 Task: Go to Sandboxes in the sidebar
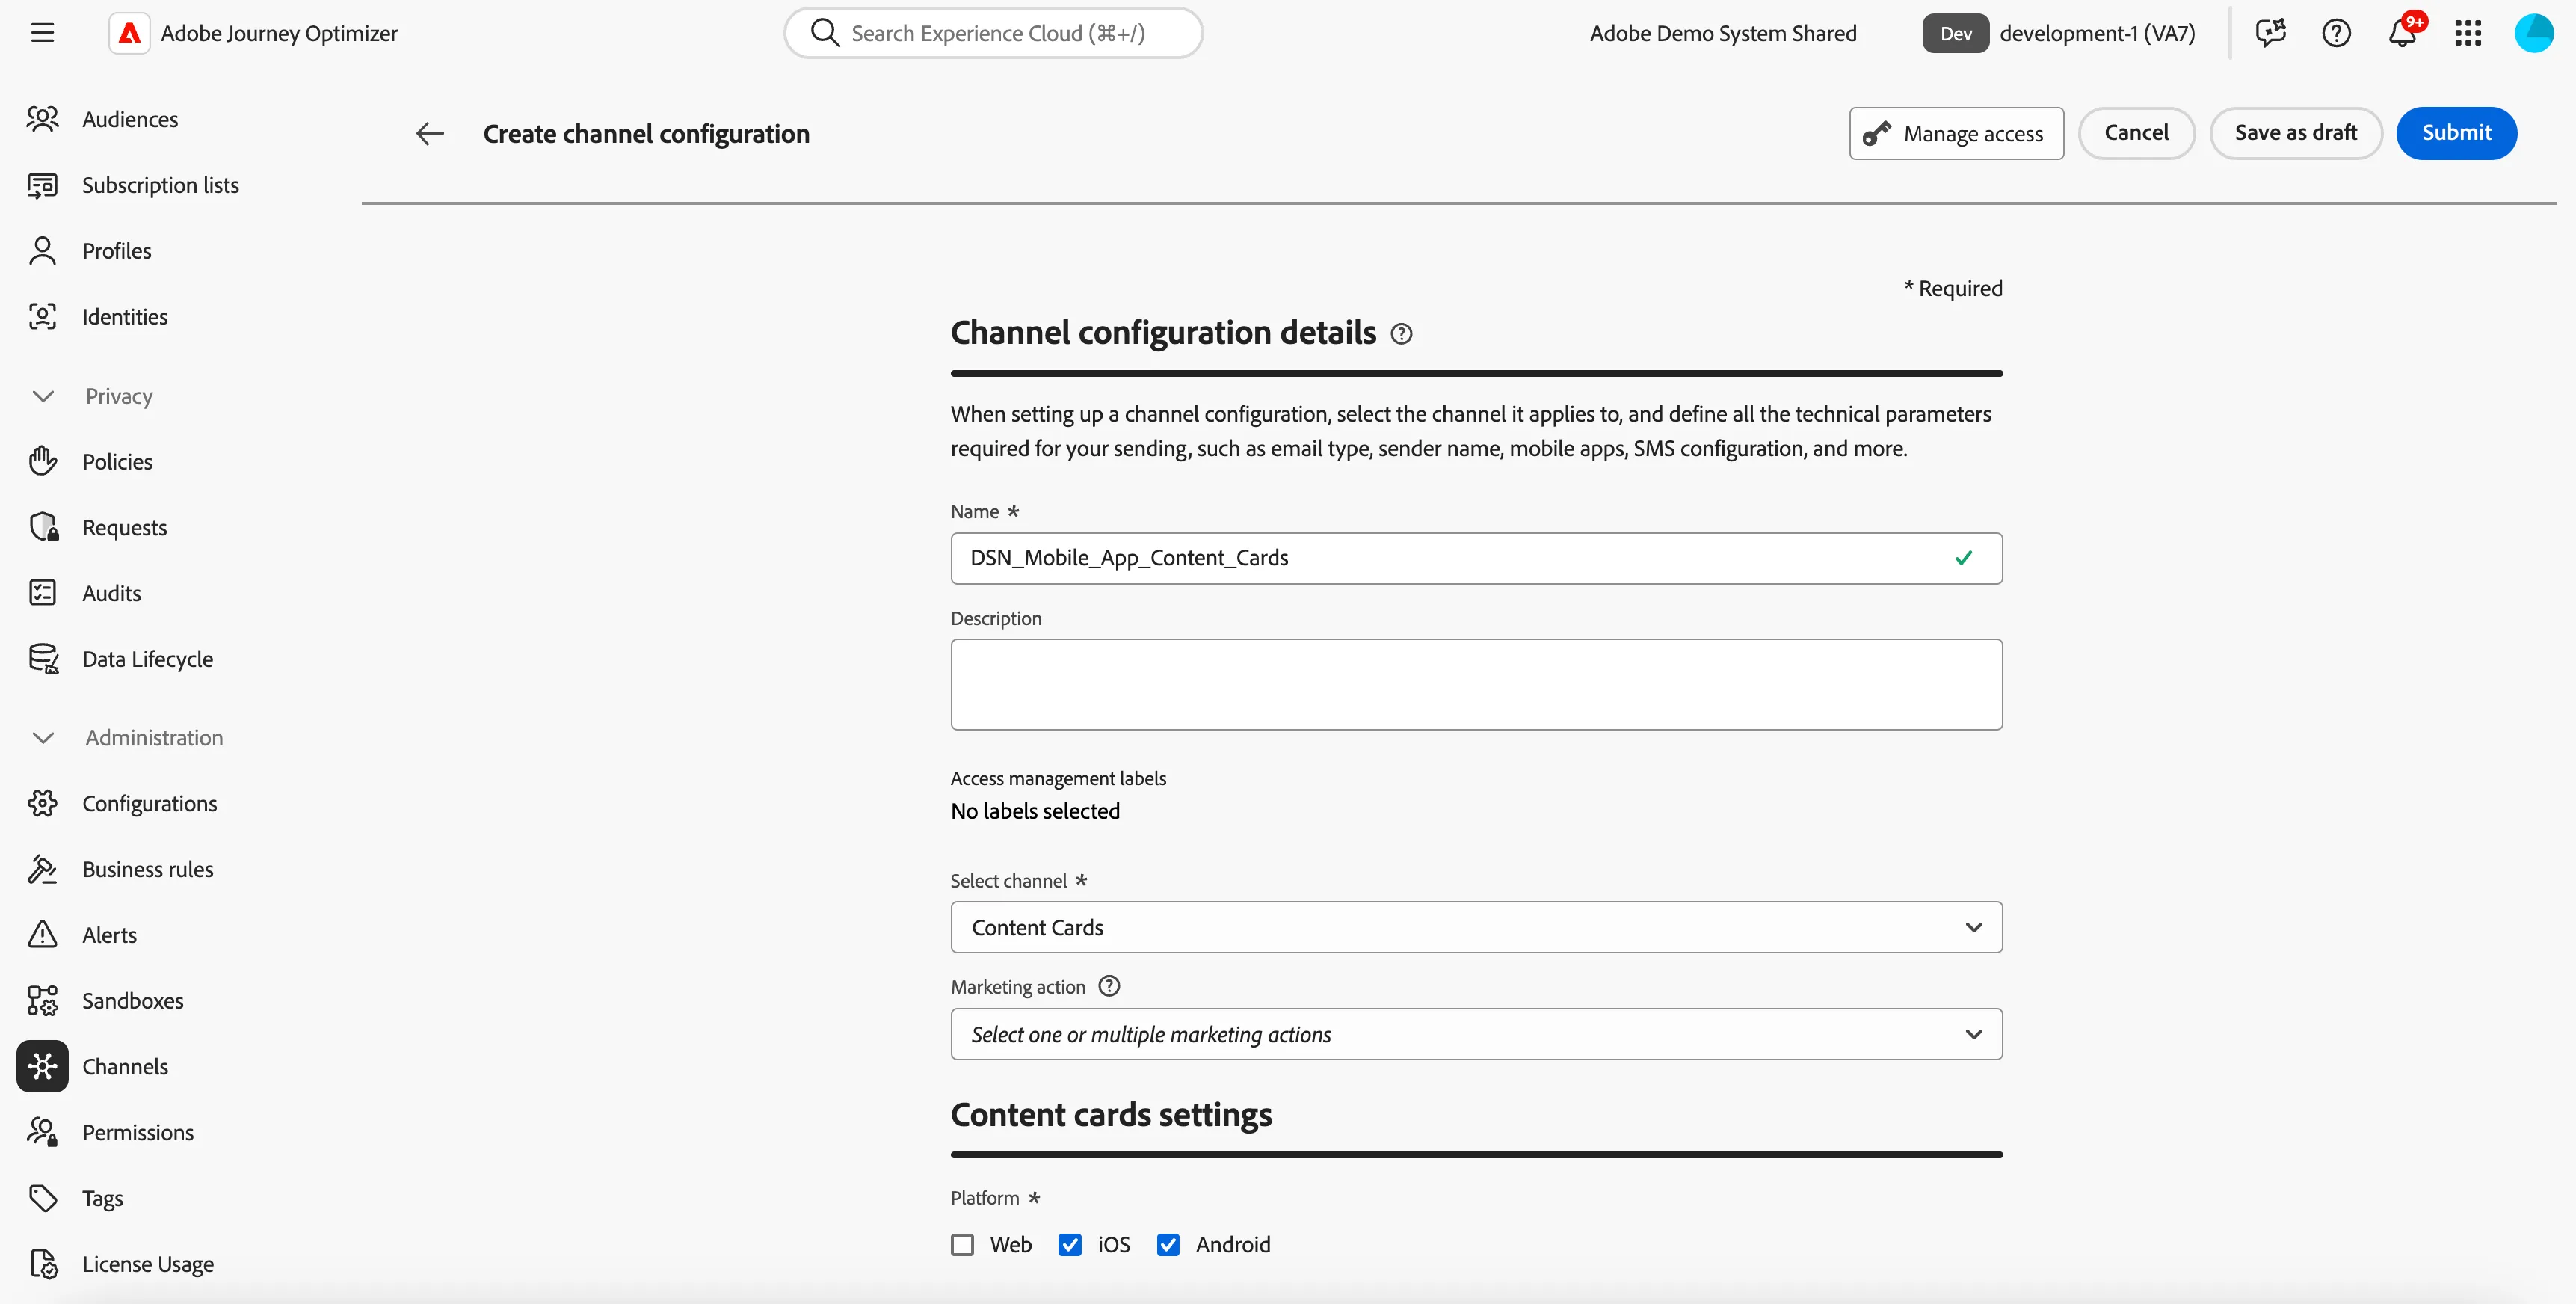[x=132, y=1000]
